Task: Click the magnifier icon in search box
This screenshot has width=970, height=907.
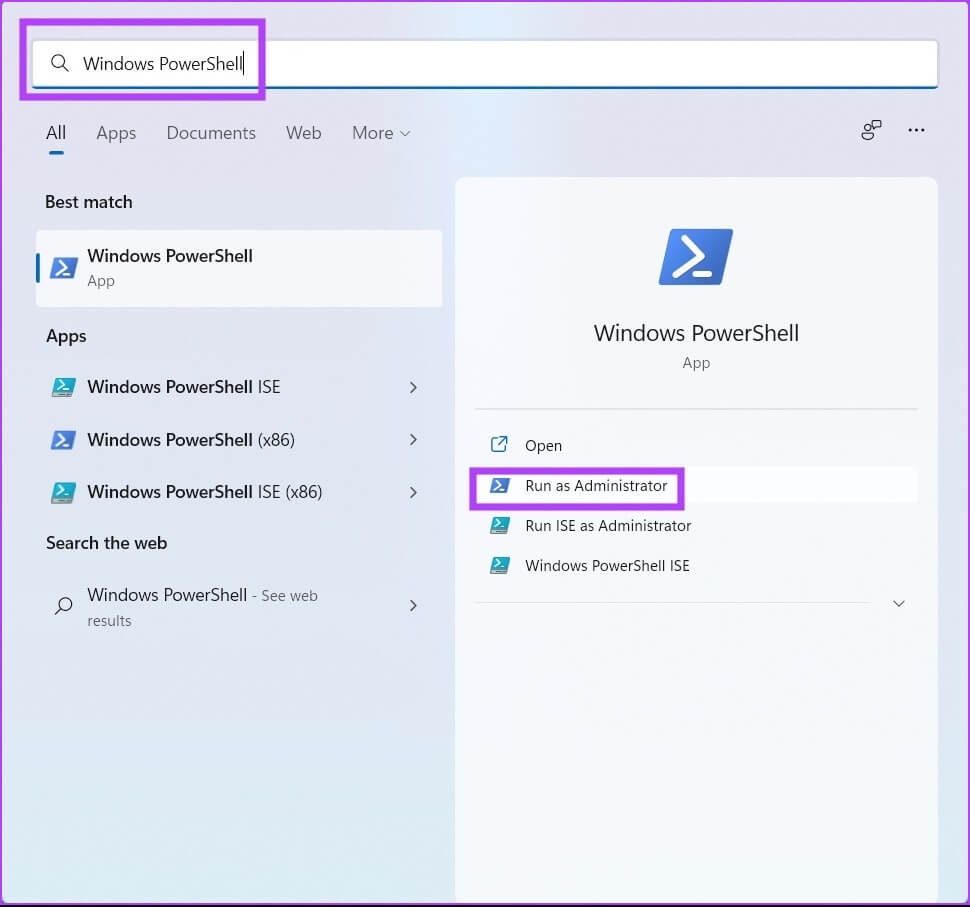Action: [59, 63]
